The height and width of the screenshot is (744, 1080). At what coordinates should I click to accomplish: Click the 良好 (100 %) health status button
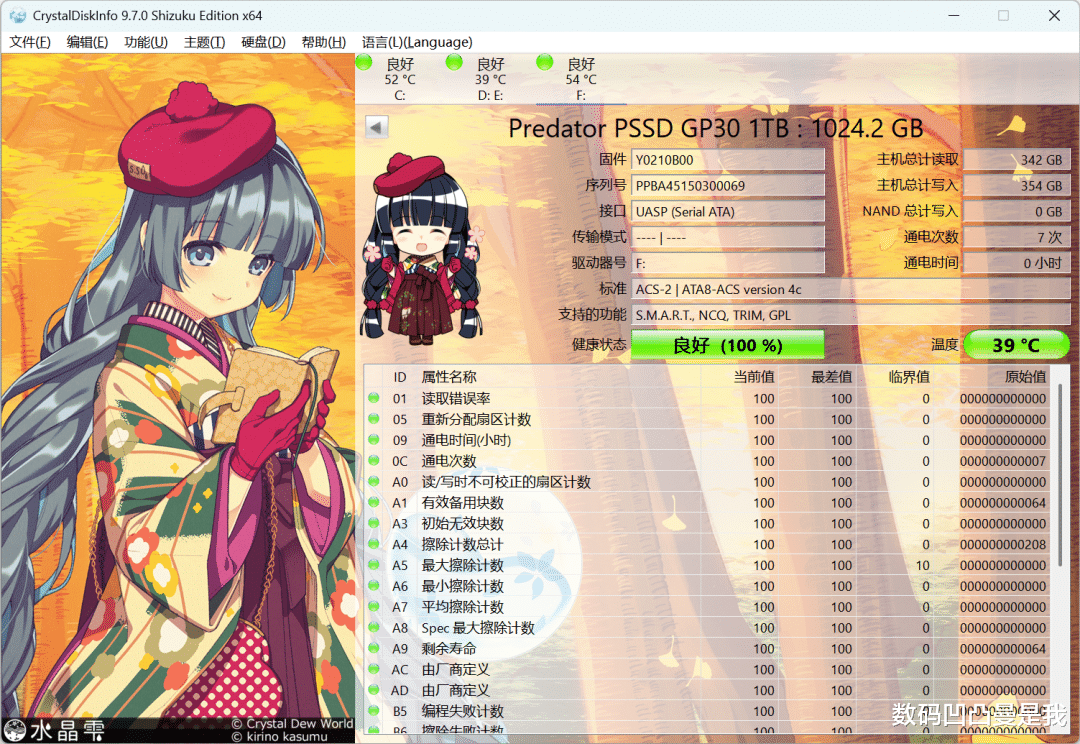click(727, 345)
